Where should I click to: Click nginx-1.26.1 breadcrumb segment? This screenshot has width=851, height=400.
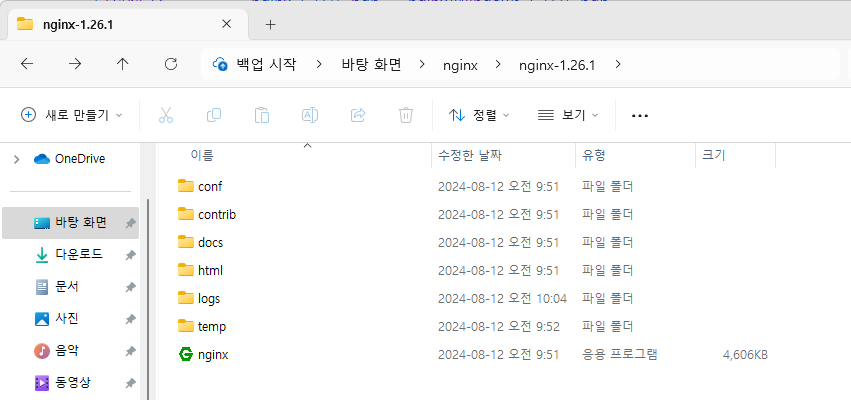point(557,66)
